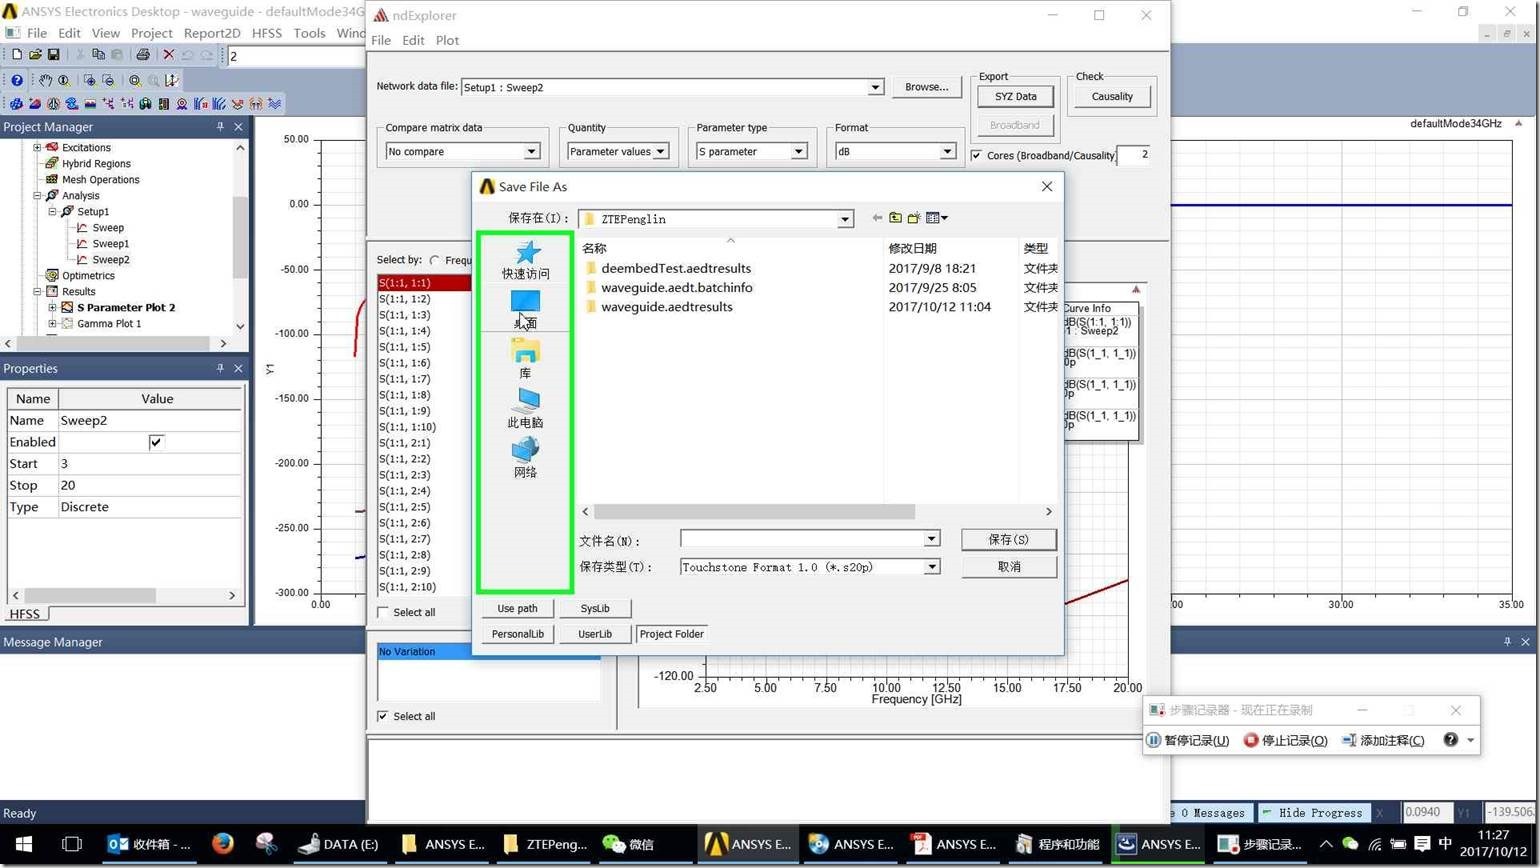Click the PersonalLib button
Image resolution: width=1540 pixels, height=868 pixels.
[517, 634]
